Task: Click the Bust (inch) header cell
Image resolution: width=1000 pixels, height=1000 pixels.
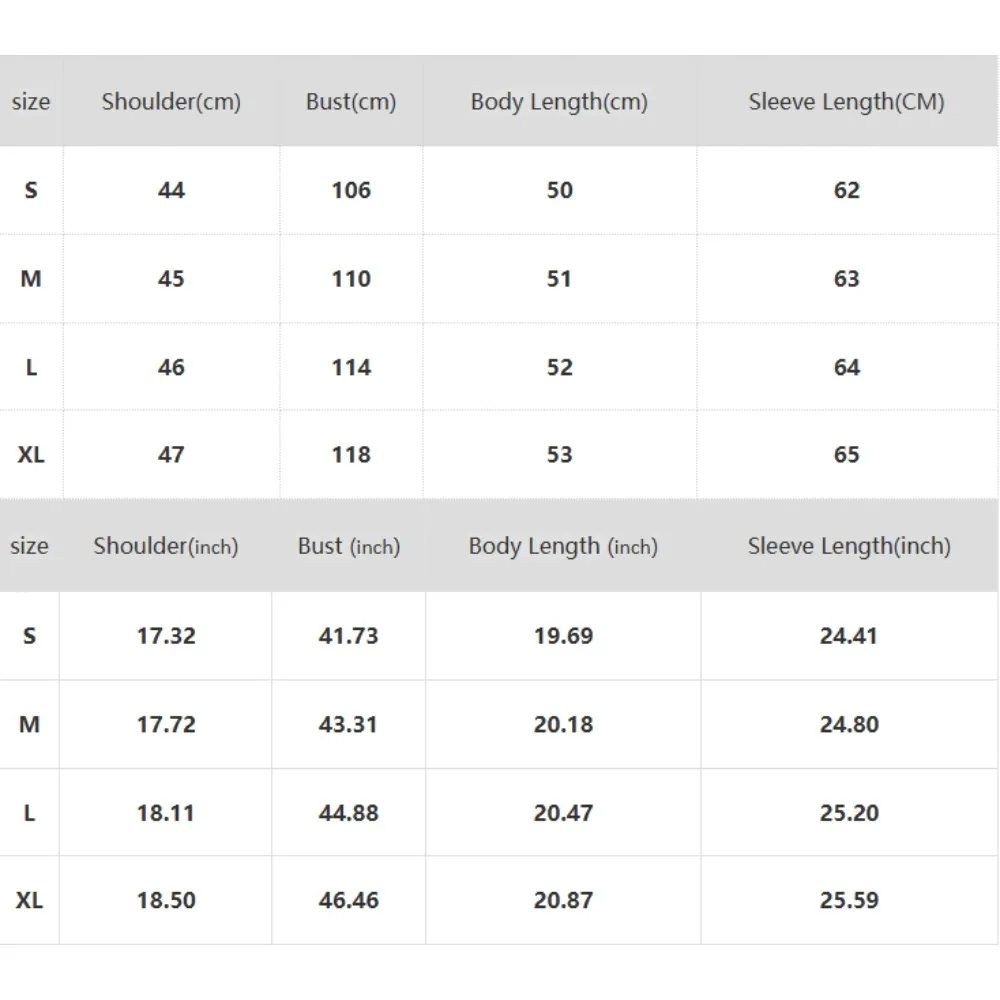Action: 348,546
